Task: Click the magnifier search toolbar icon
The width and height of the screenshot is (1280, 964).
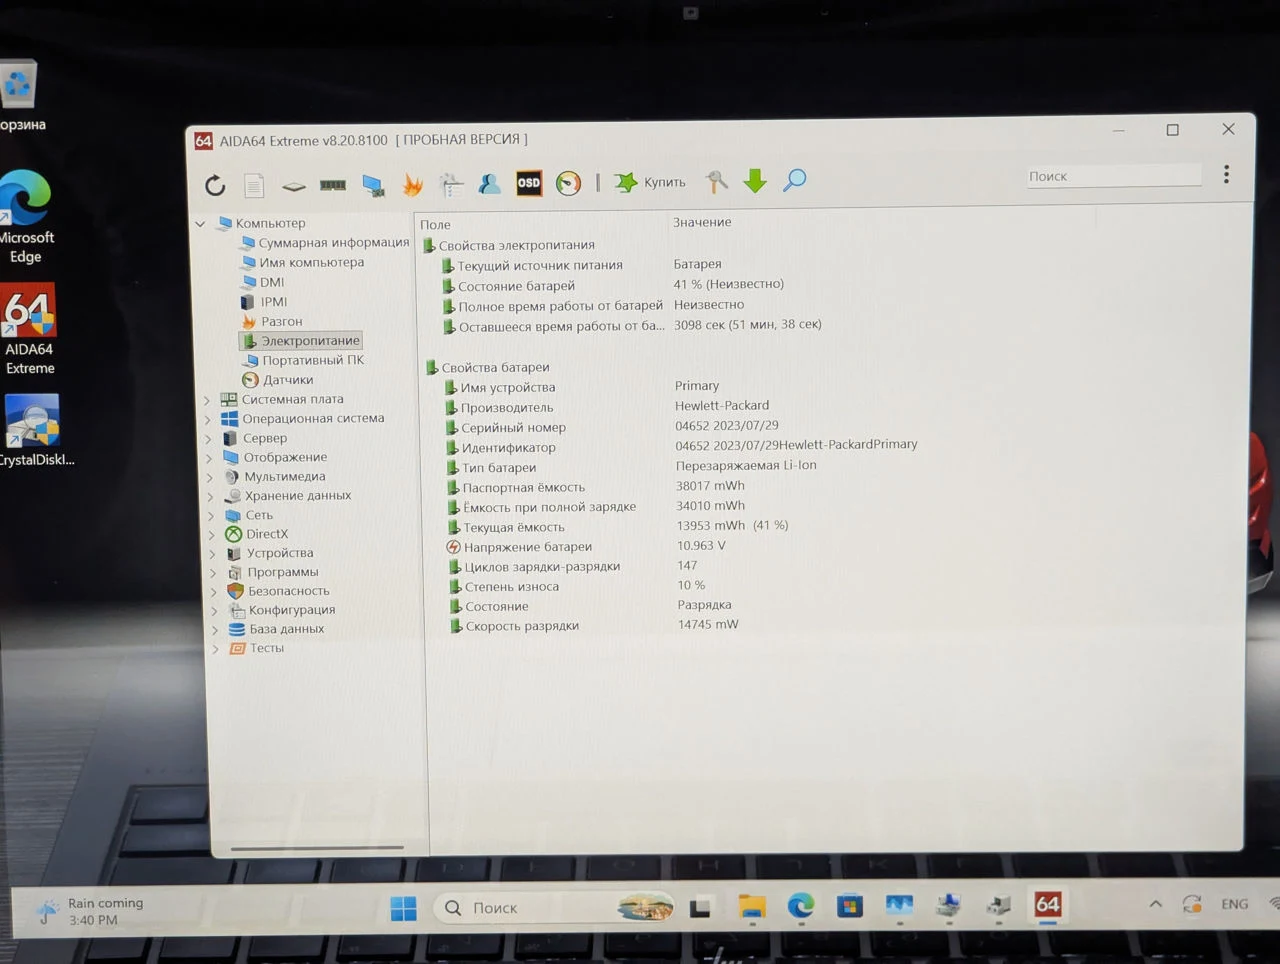Action: [795, 180]
